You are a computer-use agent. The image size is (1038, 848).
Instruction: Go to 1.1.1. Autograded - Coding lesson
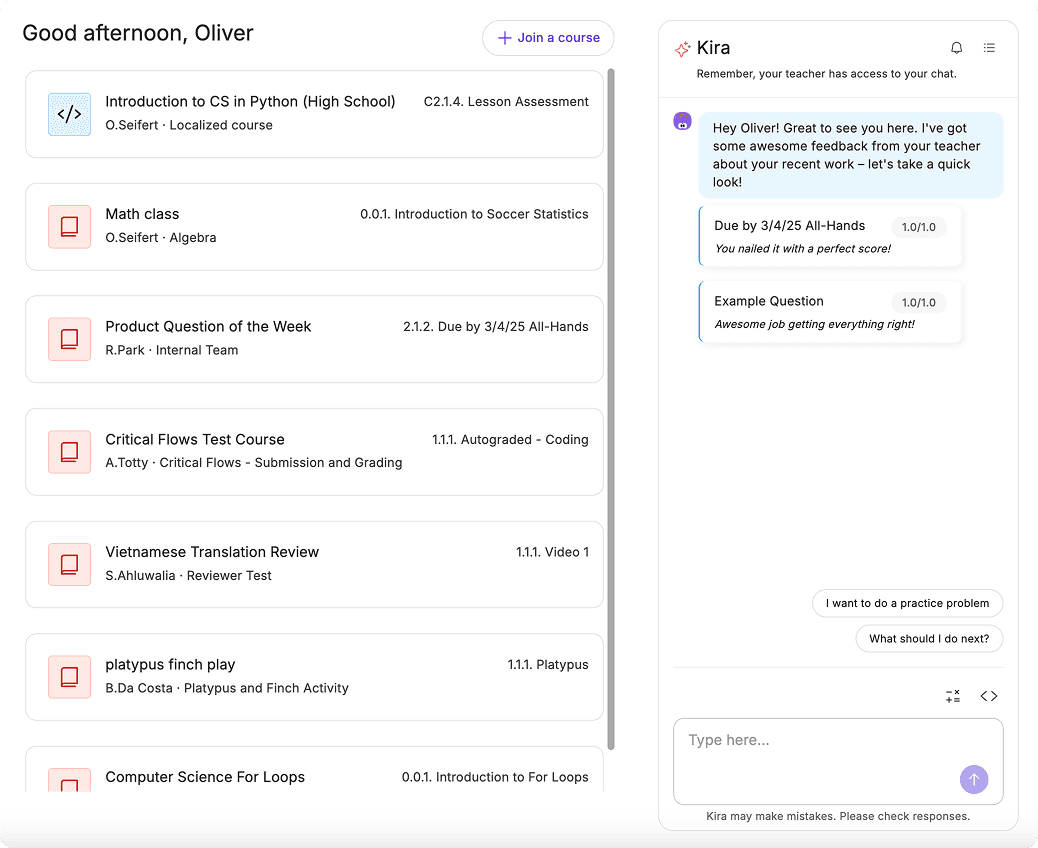[510, 440]
